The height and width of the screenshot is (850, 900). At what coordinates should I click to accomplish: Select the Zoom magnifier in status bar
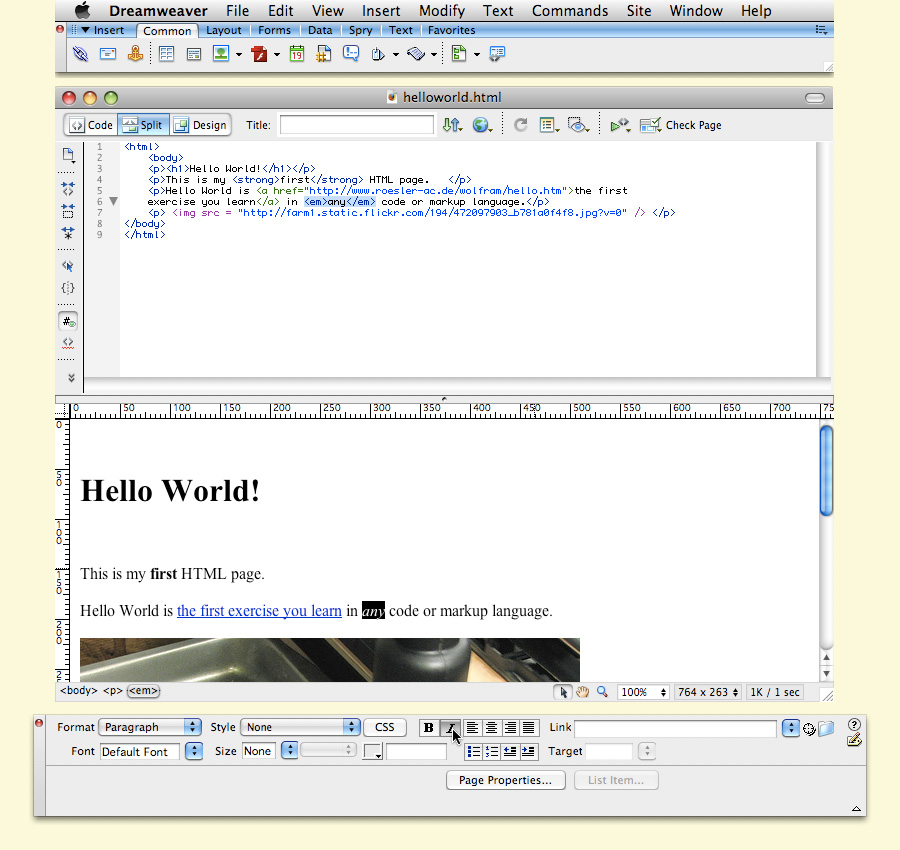pos(602,691)
